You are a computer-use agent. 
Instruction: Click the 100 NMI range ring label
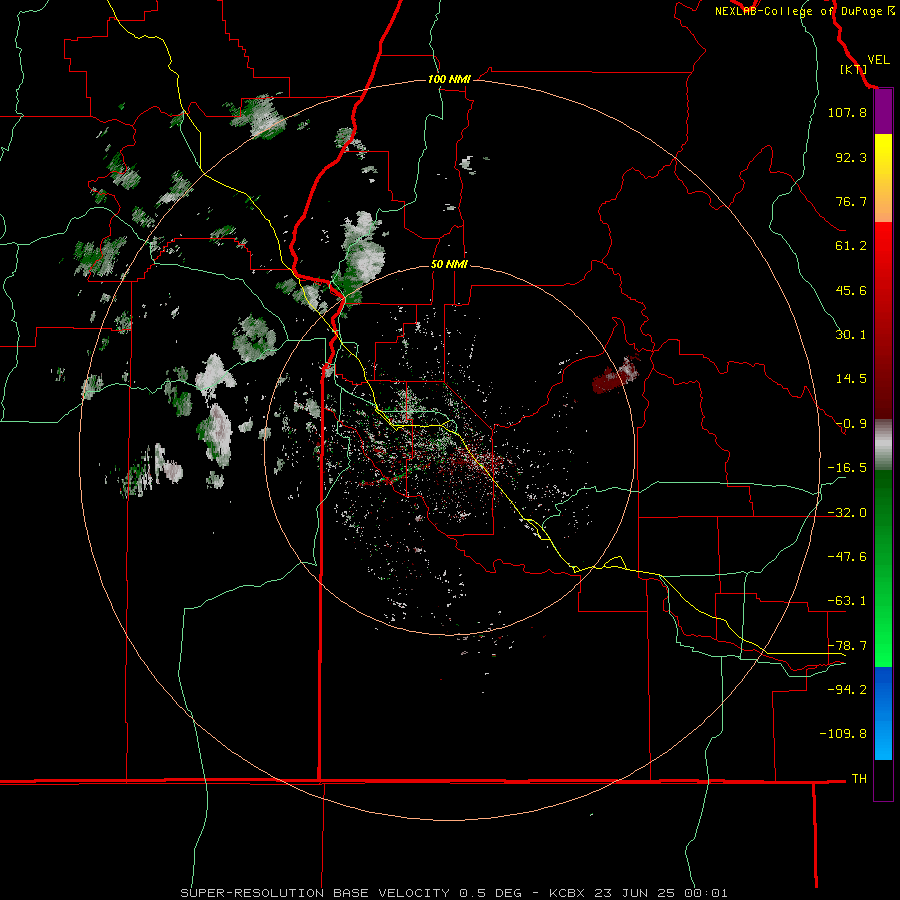click(x=449, y=79)
